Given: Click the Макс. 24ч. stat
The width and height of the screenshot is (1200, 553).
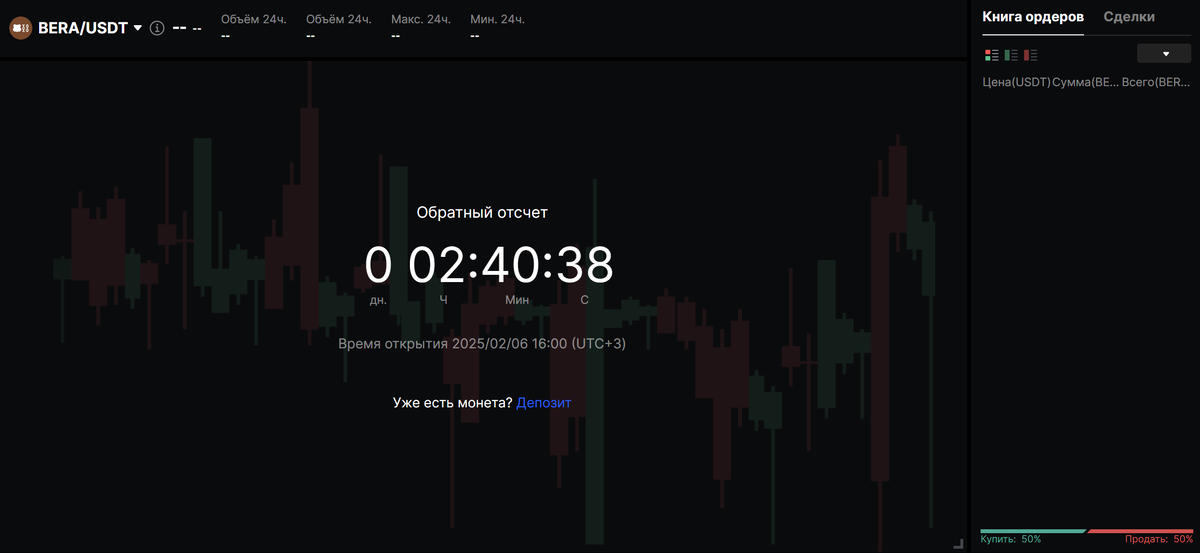Looking at the screenshot, I should tap(421, 27).
